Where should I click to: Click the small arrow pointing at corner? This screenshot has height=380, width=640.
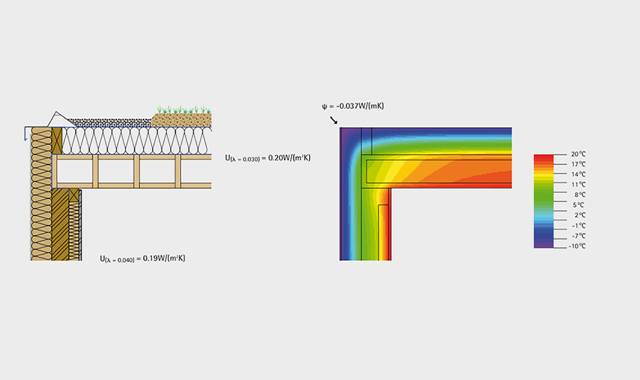334,120
